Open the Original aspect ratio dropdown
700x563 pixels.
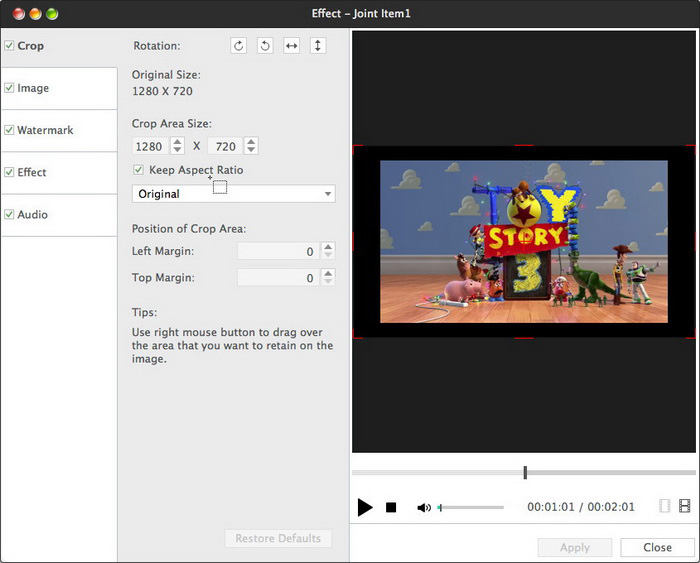233,194
